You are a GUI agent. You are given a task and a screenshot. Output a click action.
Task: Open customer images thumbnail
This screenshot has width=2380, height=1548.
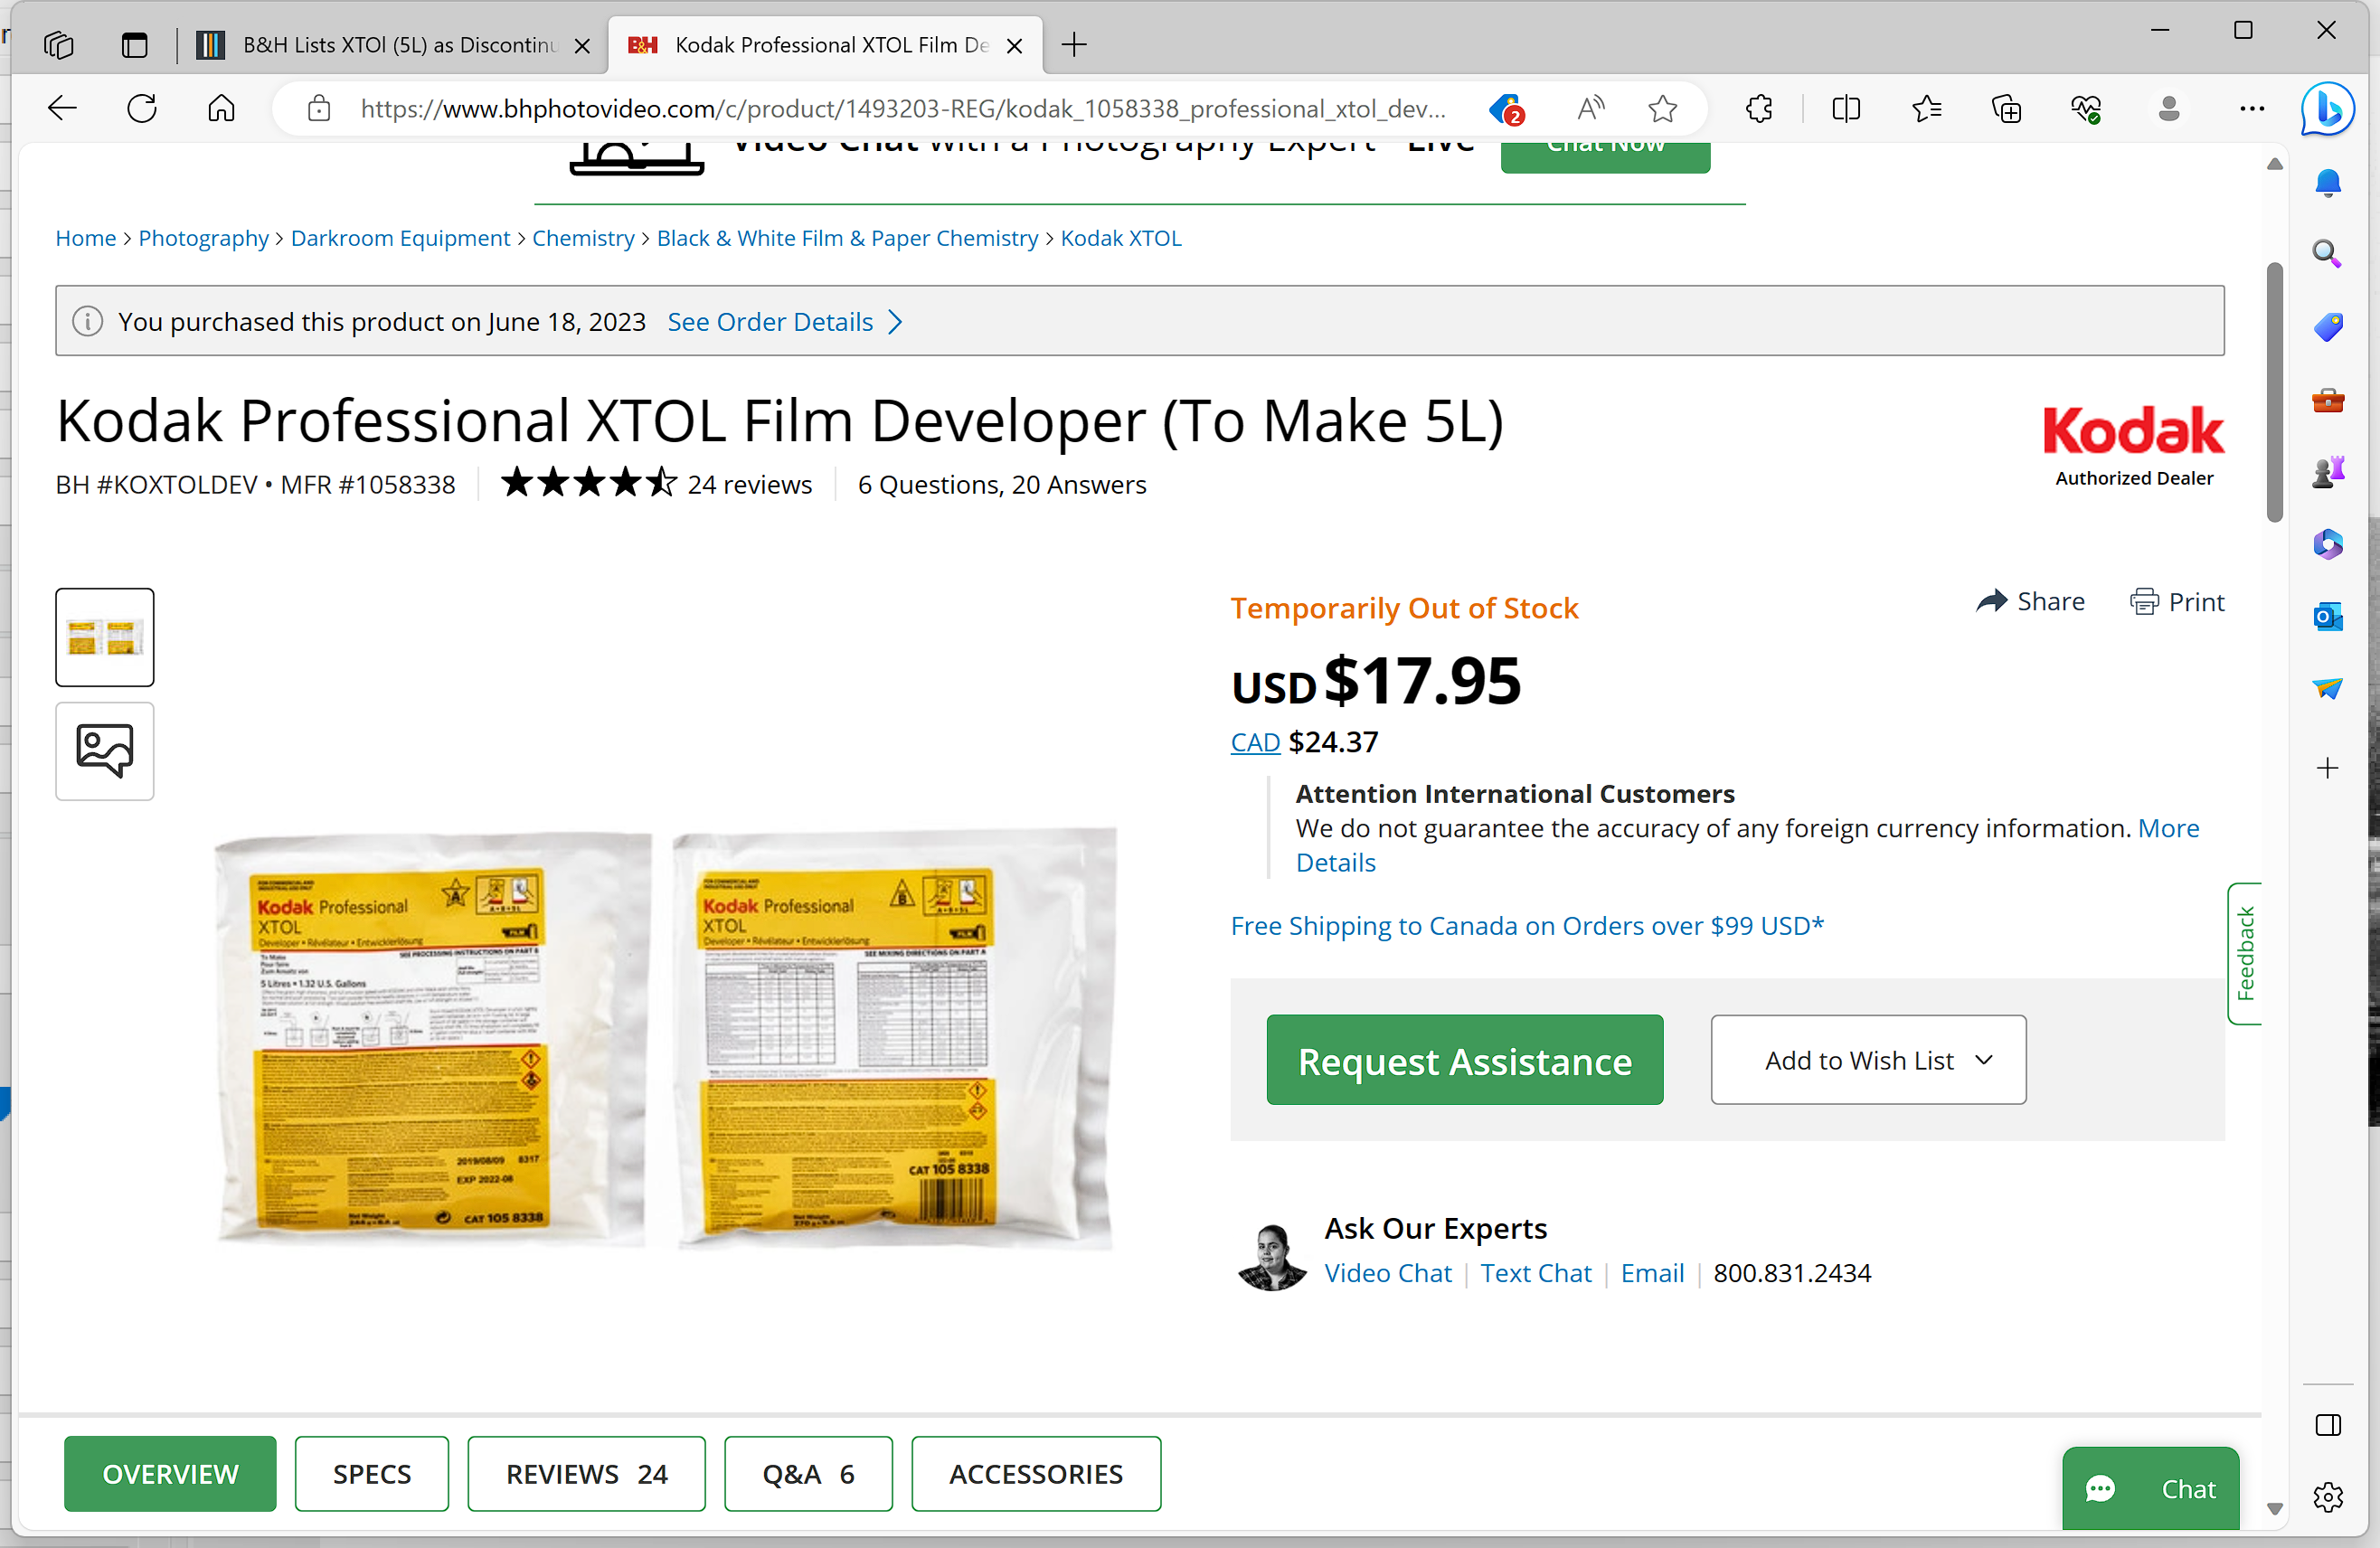coord(105,751)
